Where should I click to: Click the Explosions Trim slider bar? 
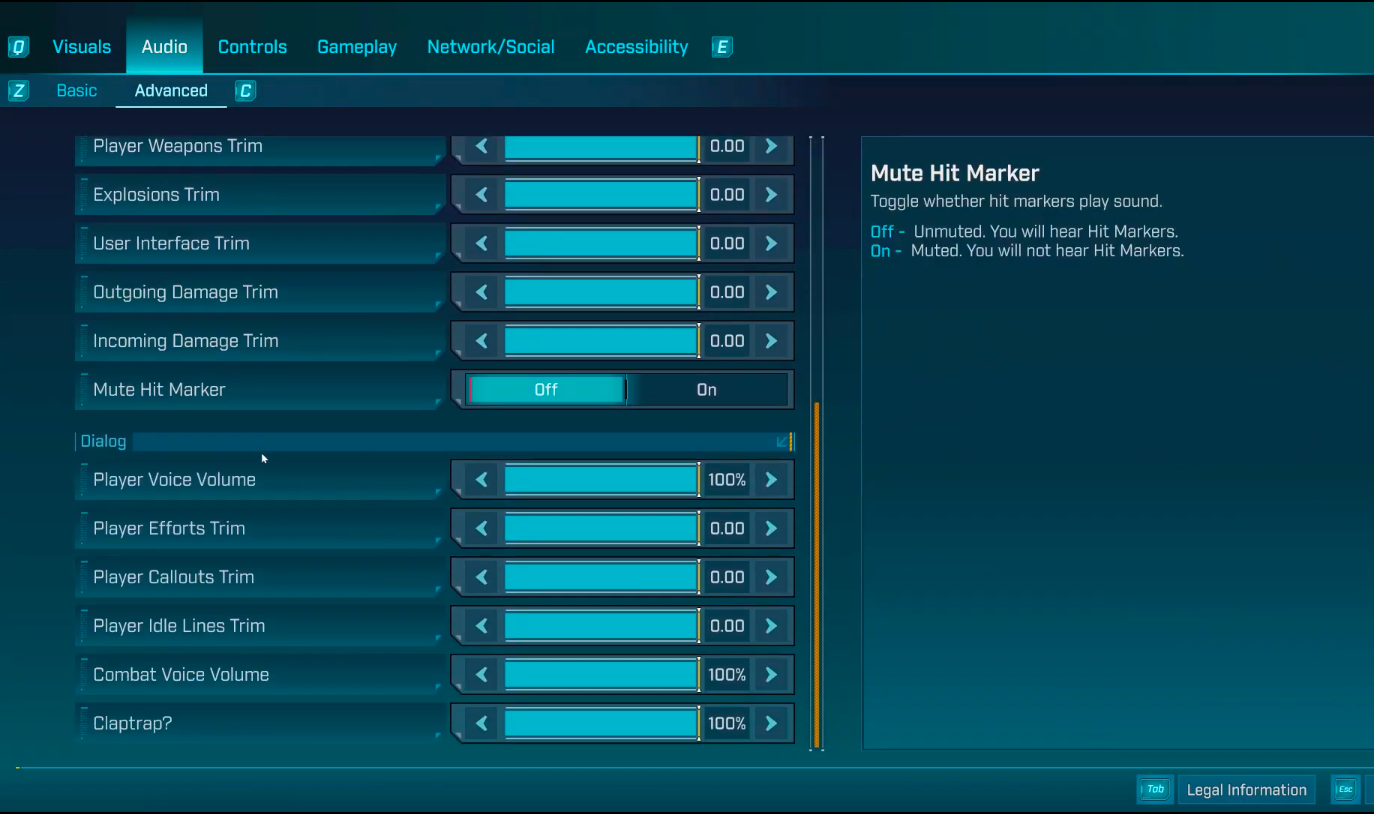(x=601, y=195)
